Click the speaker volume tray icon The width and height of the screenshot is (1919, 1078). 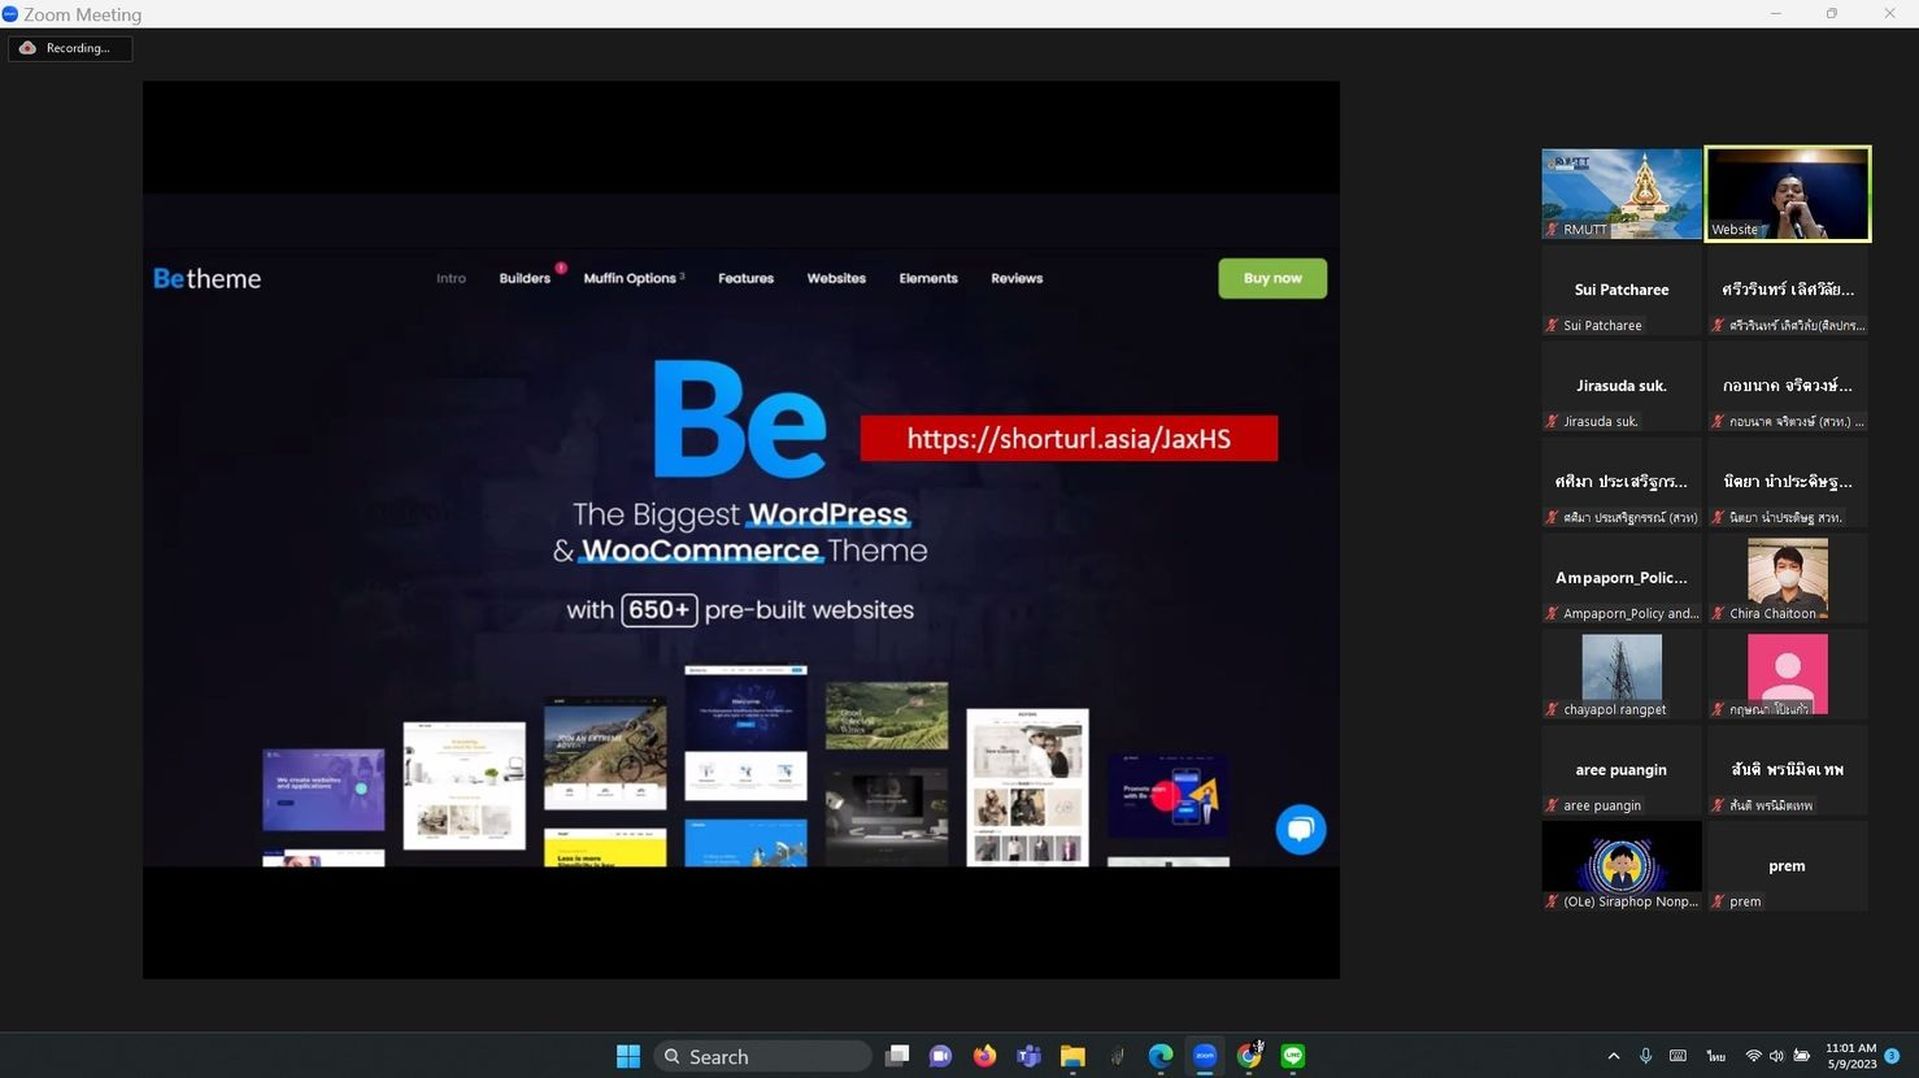tap(1776, 1056)
